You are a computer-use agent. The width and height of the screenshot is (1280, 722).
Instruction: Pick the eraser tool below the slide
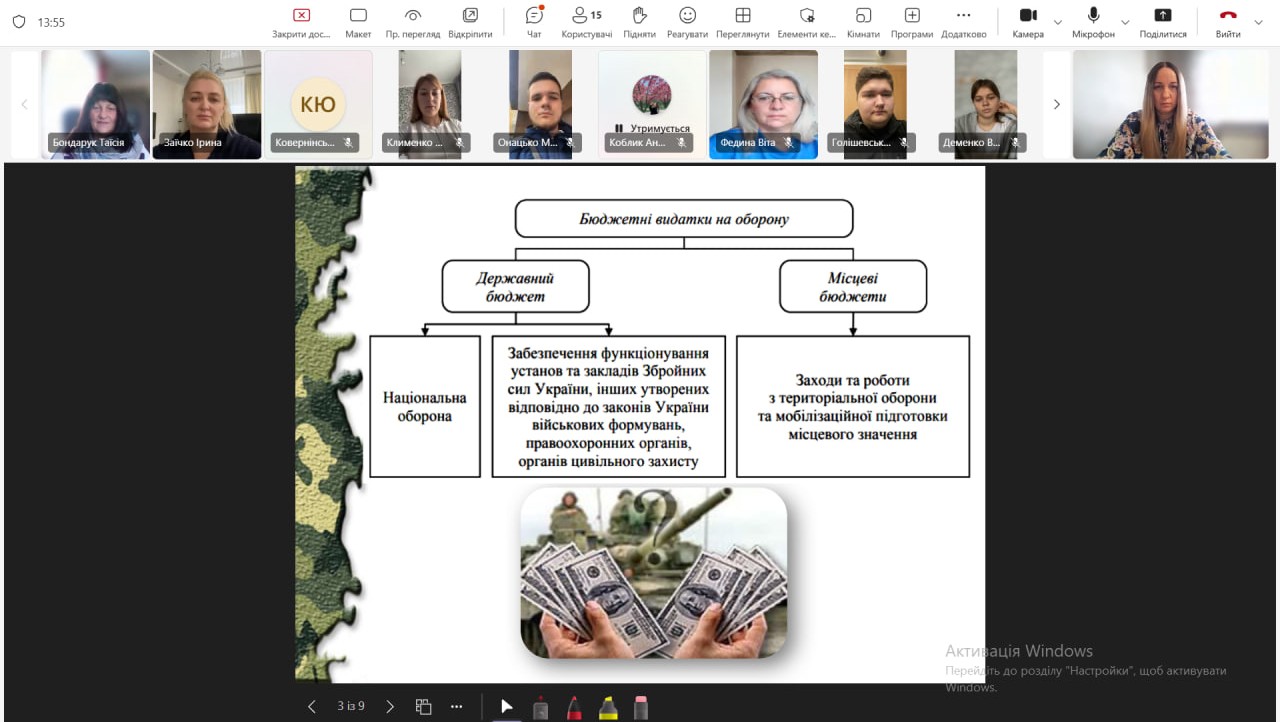[x=641, y=707]
